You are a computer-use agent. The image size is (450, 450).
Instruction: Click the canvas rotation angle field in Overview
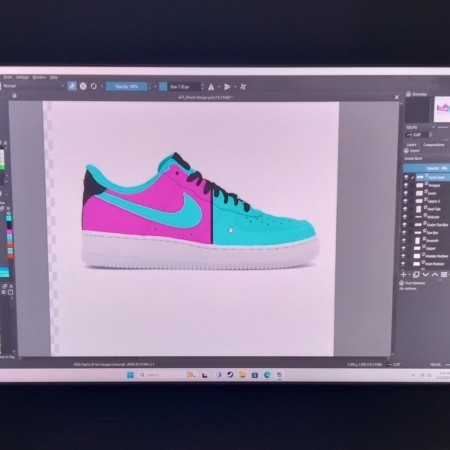point(417,135)
